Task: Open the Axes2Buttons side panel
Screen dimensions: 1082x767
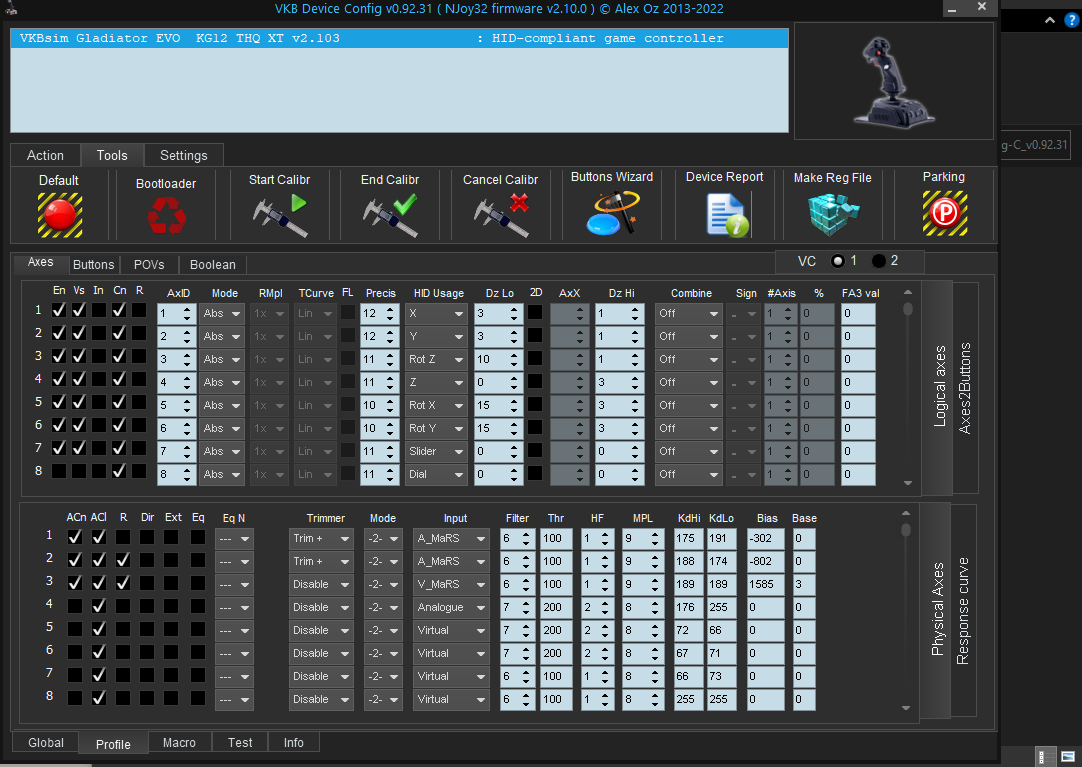Action: pyautogui.click(x=965, y=387)
